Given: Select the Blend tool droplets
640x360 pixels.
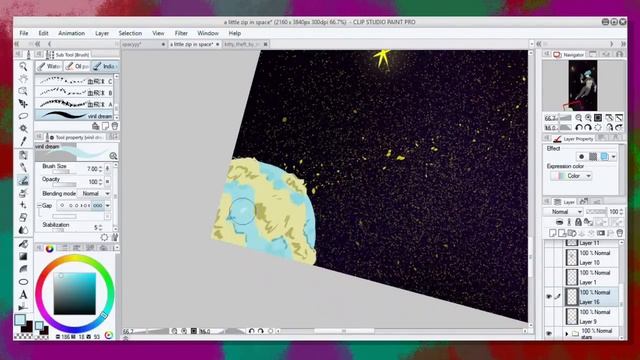Looking at the screenshot, I should click(x=23, y=230).
